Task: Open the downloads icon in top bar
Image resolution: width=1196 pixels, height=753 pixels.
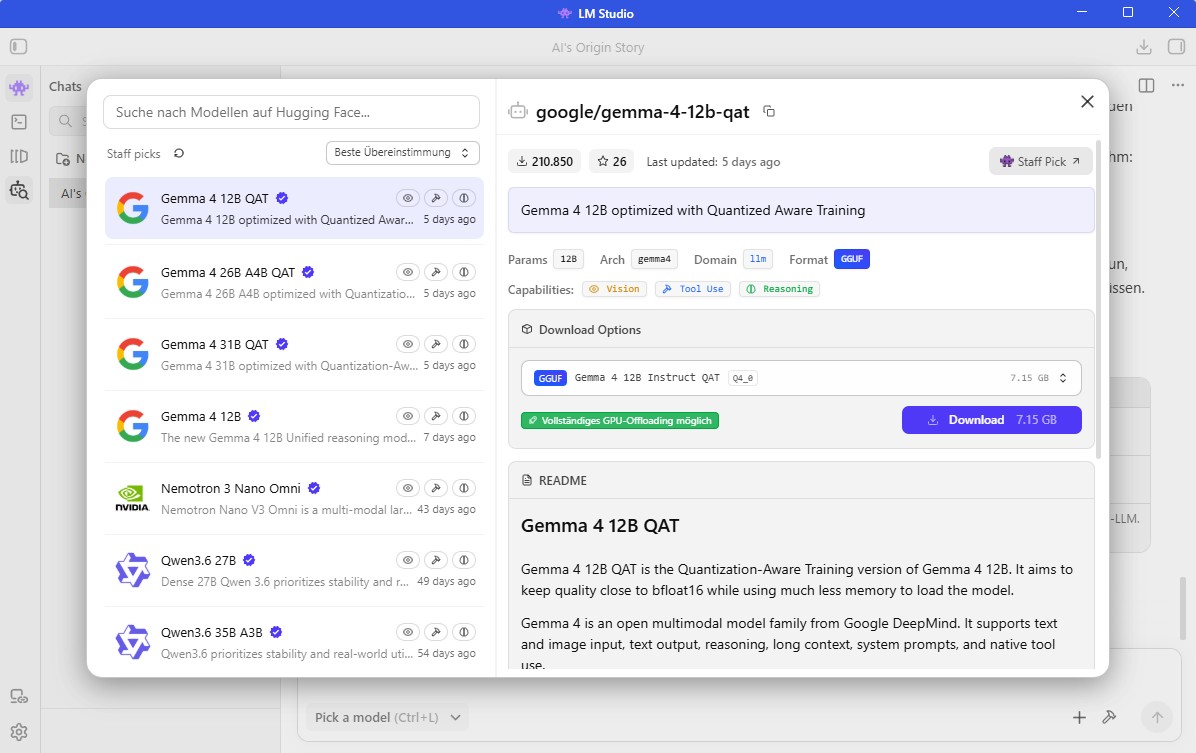Action: click(x=1143, y=47)
